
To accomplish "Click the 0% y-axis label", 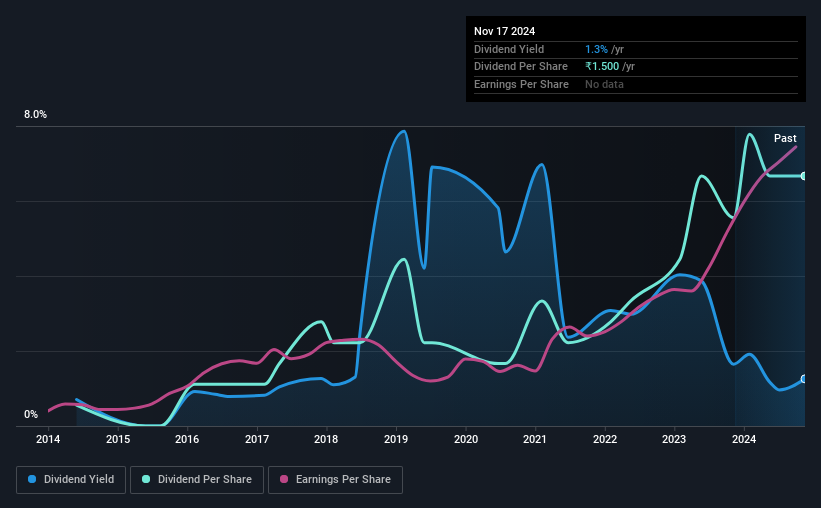I will point(31,414).
